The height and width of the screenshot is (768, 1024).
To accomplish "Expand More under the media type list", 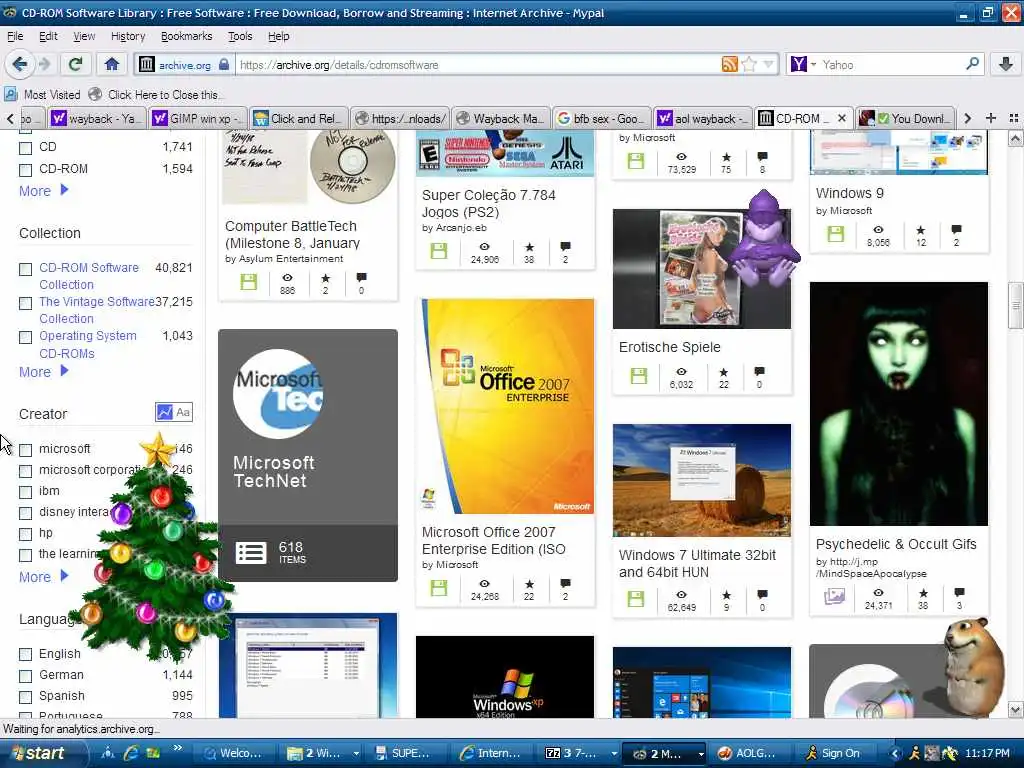I will 43,191.
